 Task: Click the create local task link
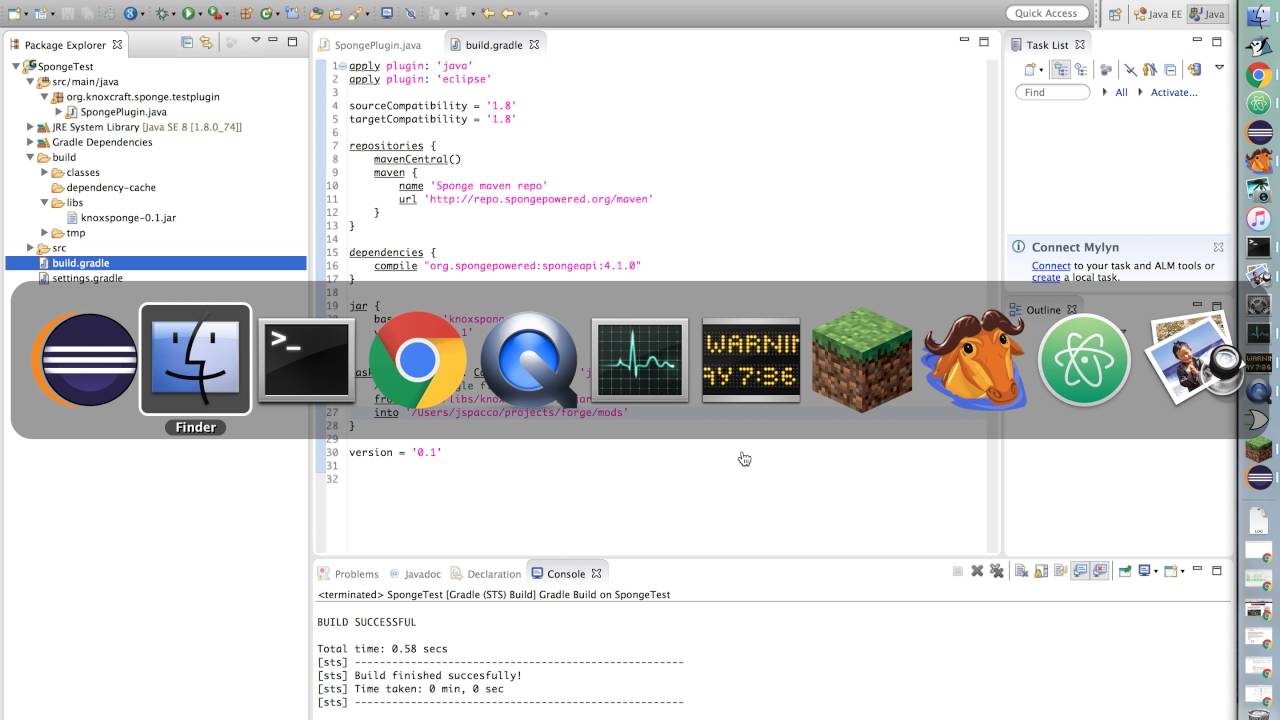click(1046, 277)
